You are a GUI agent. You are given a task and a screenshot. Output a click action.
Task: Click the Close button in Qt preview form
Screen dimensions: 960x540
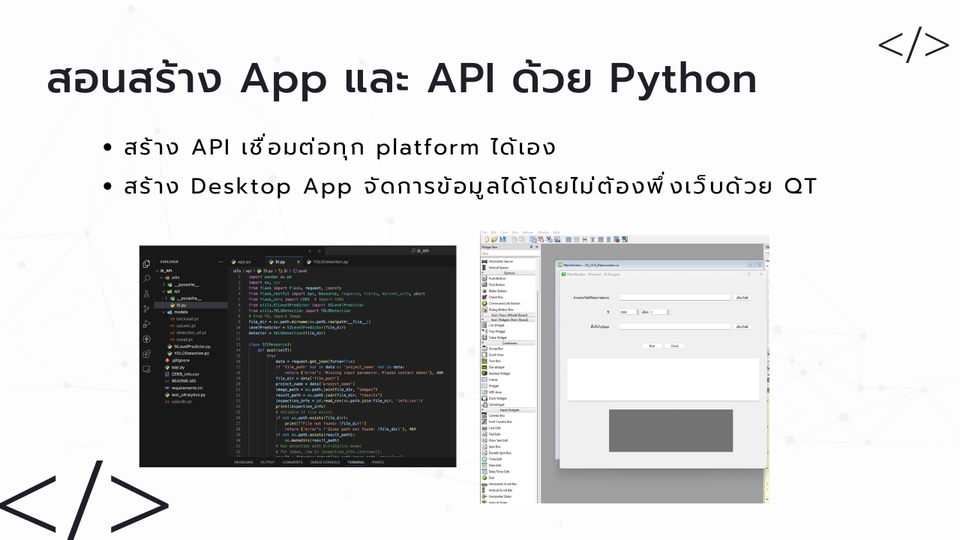coord(674,346)
